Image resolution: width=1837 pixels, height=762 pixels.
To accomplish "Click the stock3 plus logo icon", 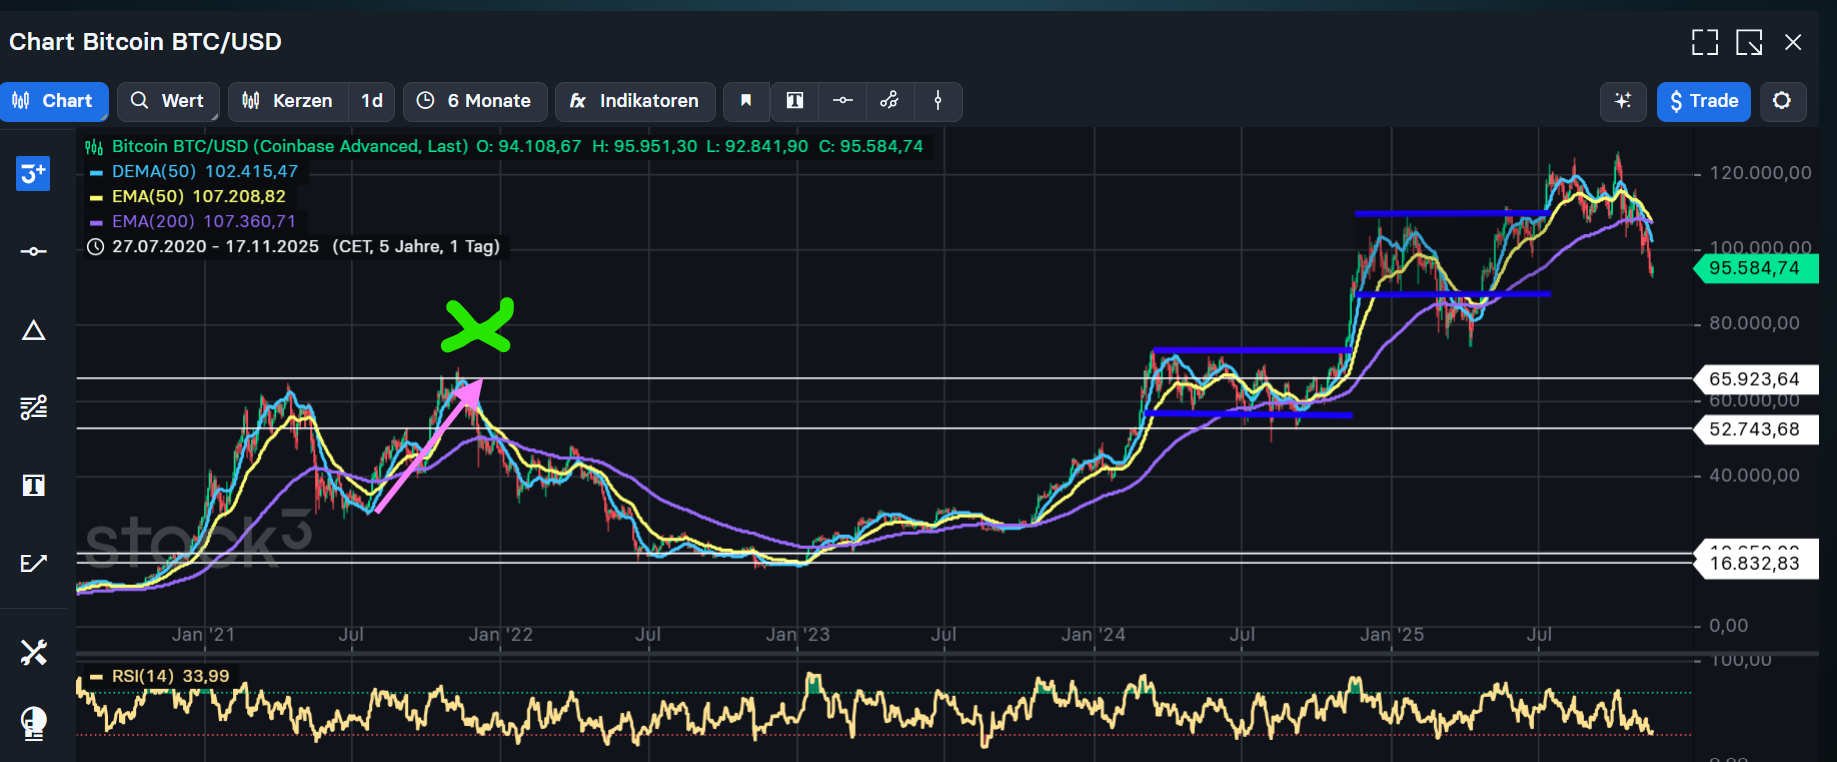I will coord(33,173).
